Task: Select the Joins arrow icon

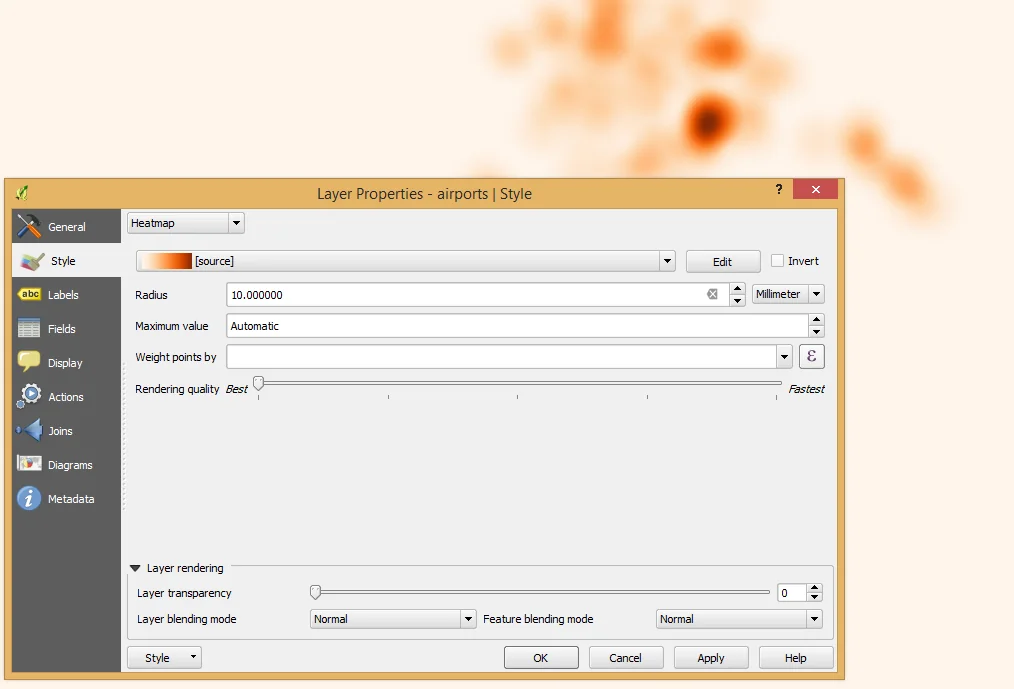Action: (30, 431)
